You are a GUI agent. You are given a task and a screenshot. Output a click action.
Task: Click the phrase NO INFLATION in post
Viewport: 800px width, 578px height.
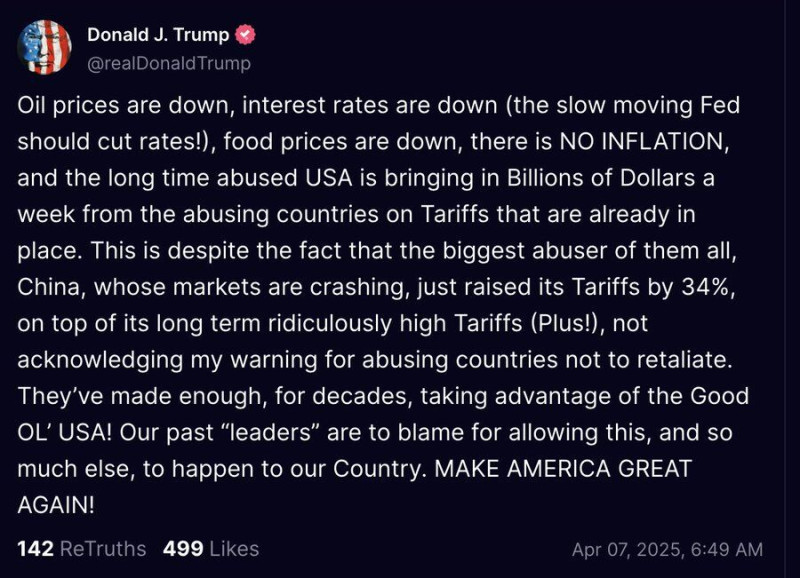644,142
